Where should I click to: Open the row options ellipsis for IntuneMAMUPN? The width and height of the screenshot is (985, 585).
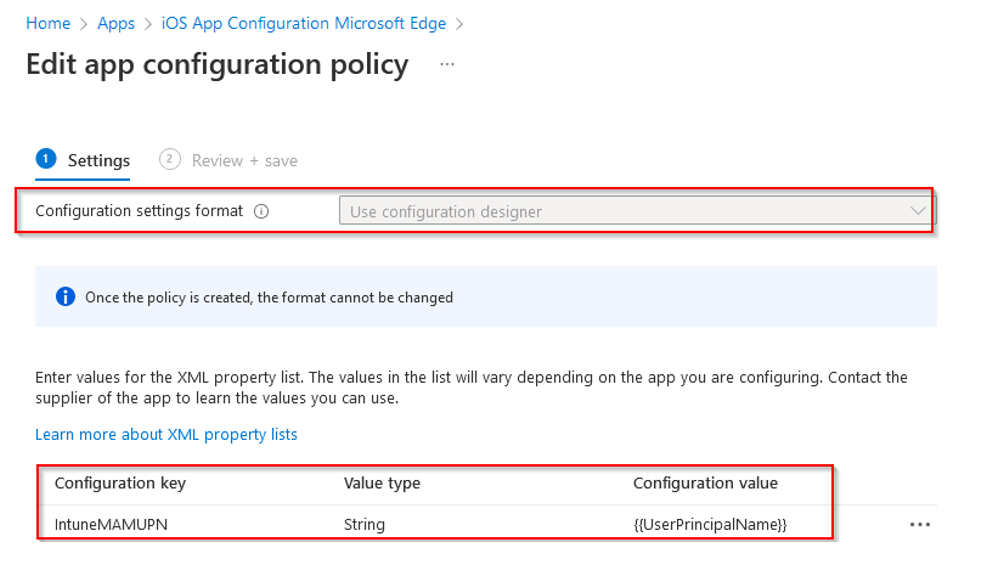pyautogui.click(x=920, y=525)
